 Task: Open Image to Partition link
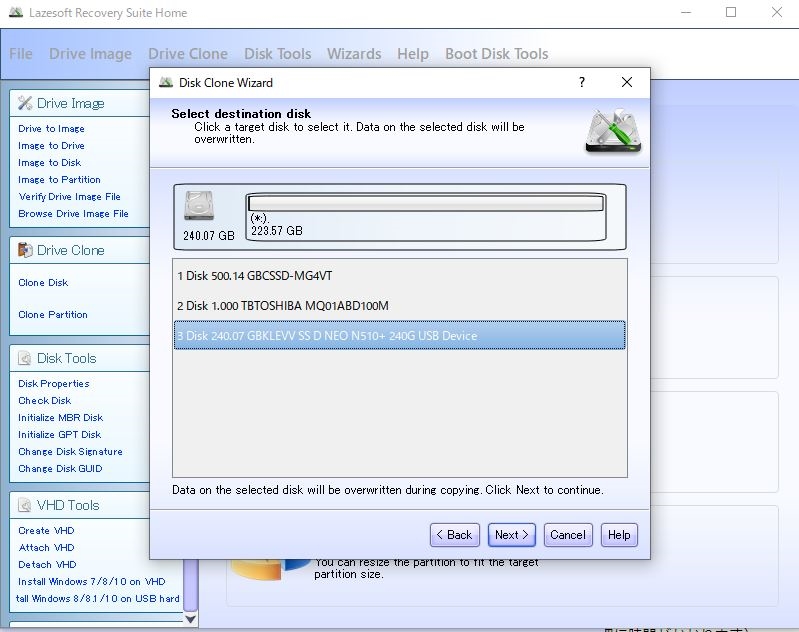[x=60, y=179]
